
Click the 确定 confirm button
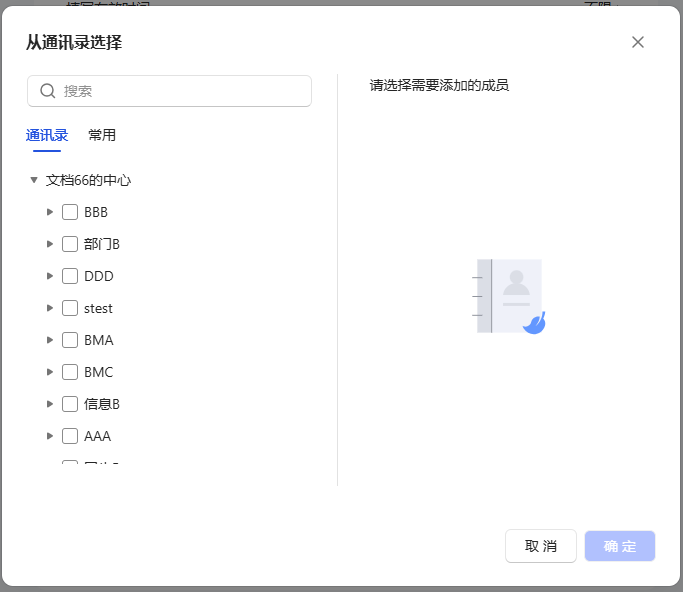click(x=620, y=546)
